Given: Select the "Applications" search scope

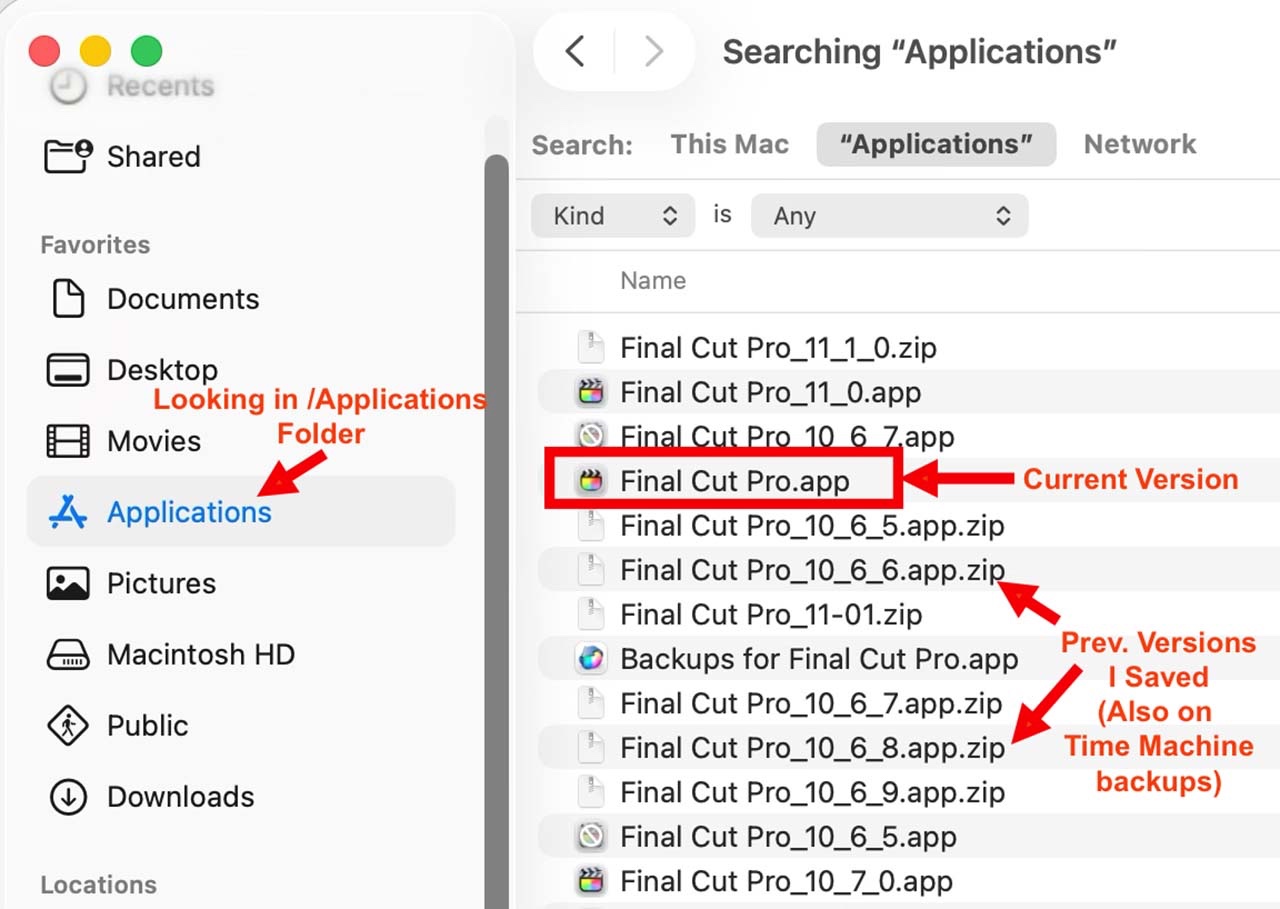Looking at the screenshot, I should pyautogui.click(x=936, y=145).
